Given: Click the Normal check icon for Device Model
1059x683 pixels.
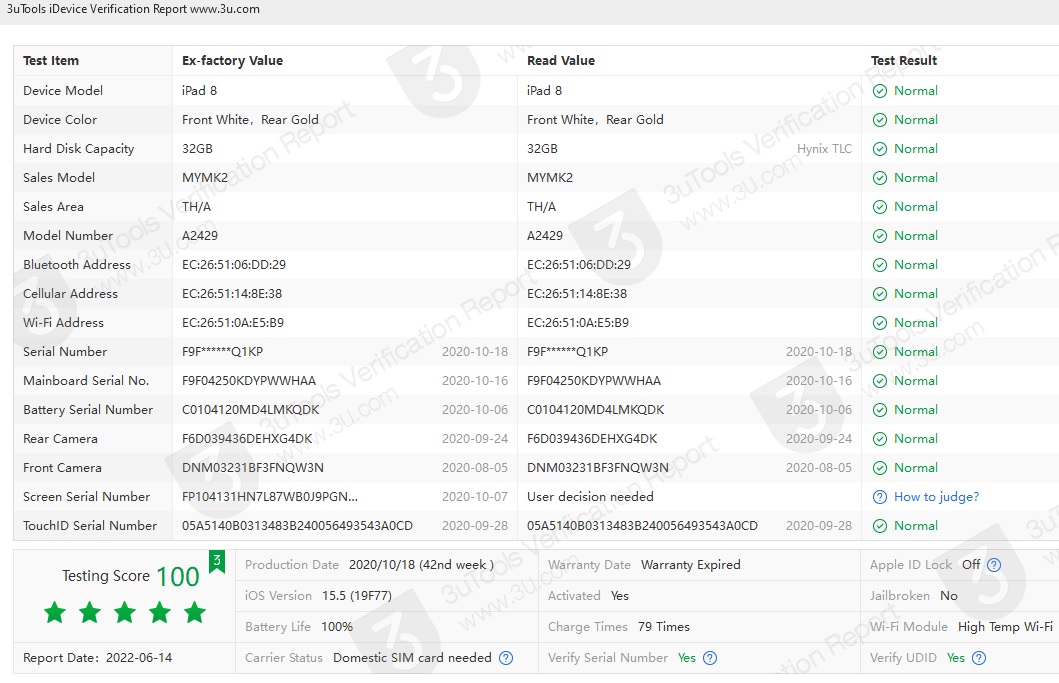Looking at the screenshot, I should tap(879, 91).
